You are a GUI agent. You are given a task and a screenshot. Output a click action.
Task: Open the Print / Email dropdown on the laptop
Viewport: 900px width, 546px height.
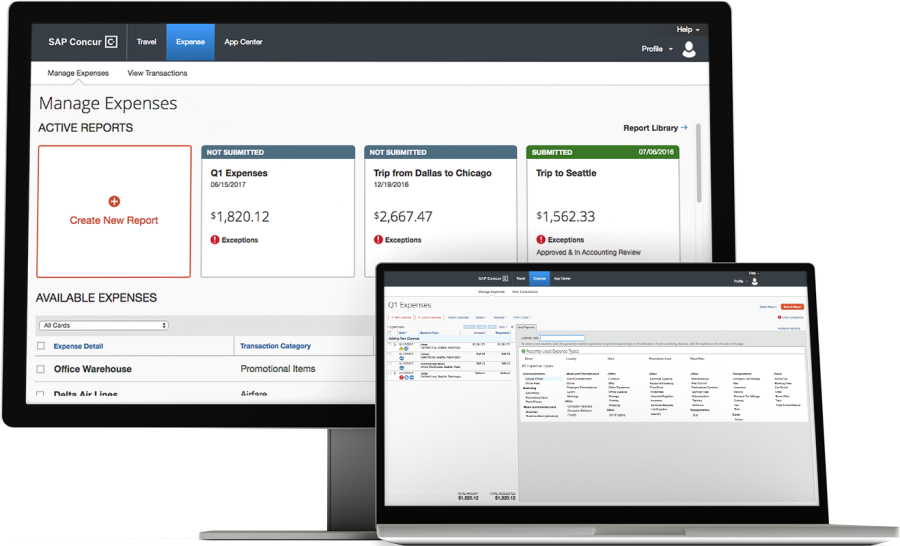coord(522,317)
